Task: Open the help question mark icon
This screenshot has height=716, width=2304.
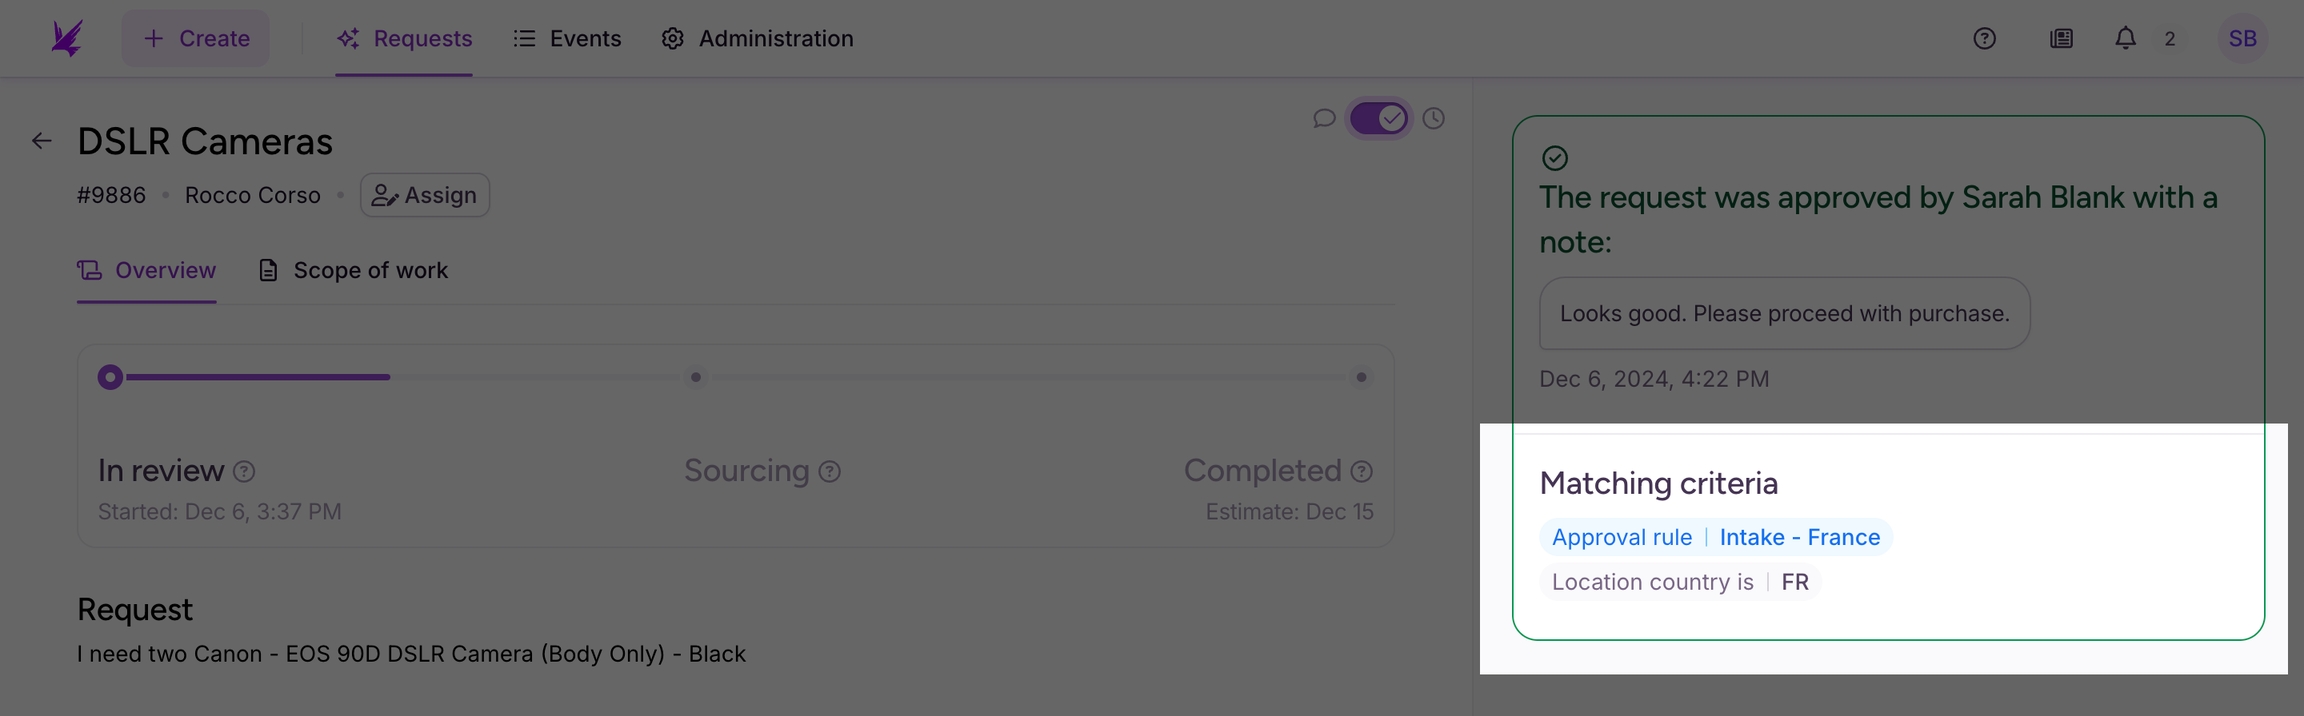Action: point(1984,38)
